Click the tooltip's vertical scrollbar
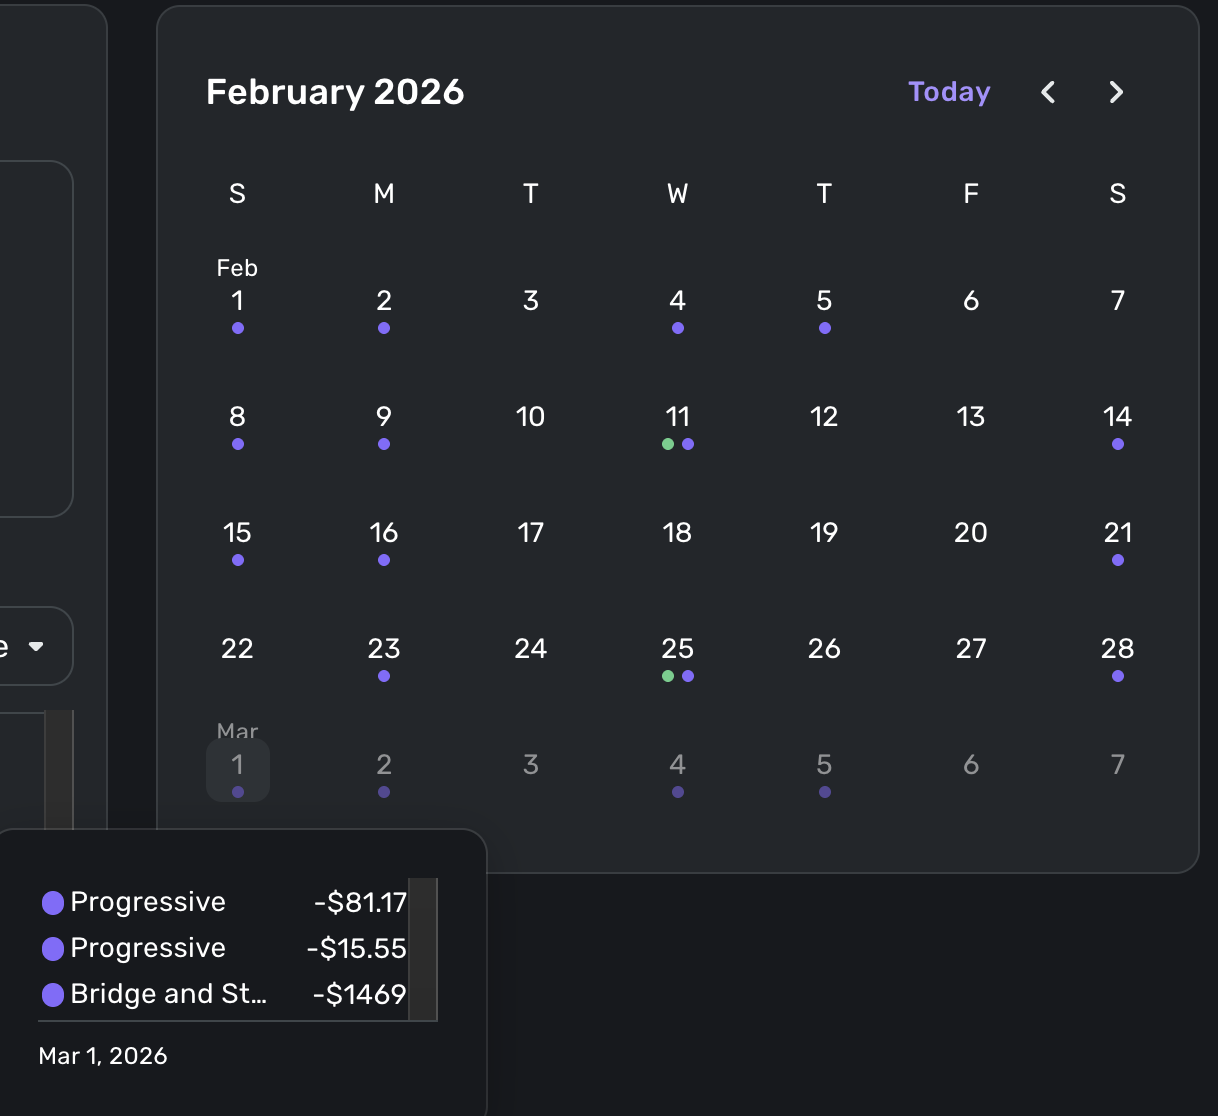The image size is (1218, 1116). pos(422,948)
